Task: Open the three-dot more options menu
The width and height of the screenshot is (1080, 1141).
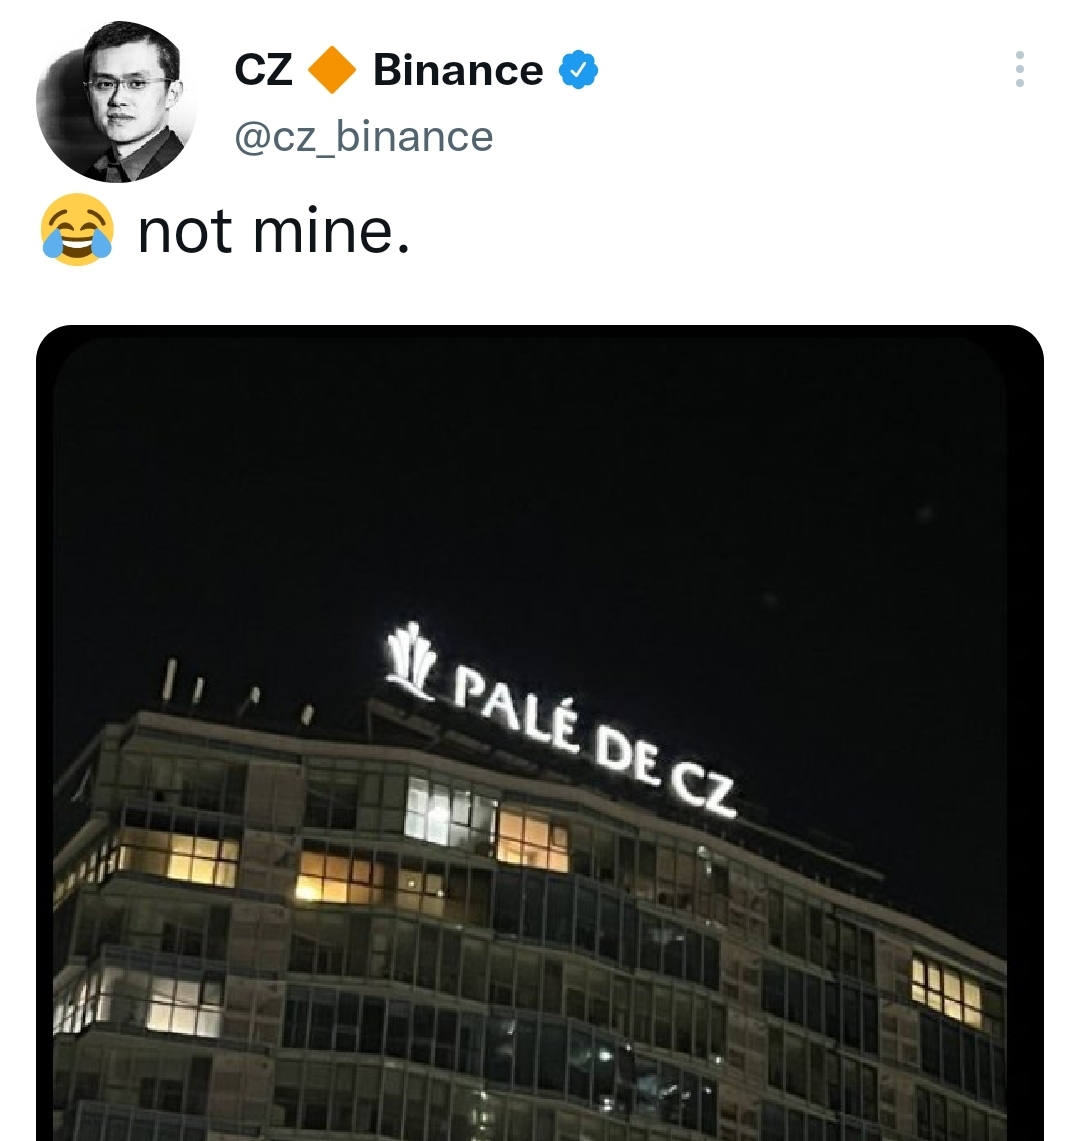Action: pos(1020,69)
